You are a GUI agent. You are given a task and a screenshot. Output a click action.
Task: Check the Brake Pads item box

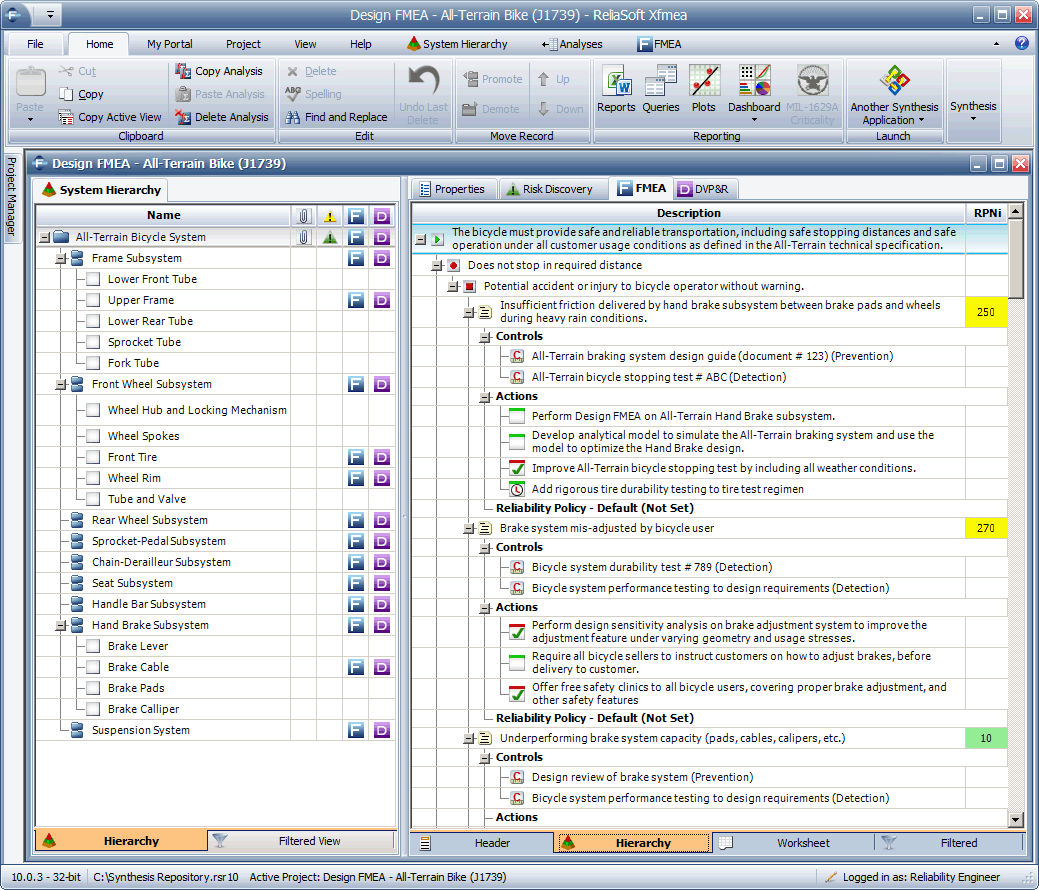(93, 688)
